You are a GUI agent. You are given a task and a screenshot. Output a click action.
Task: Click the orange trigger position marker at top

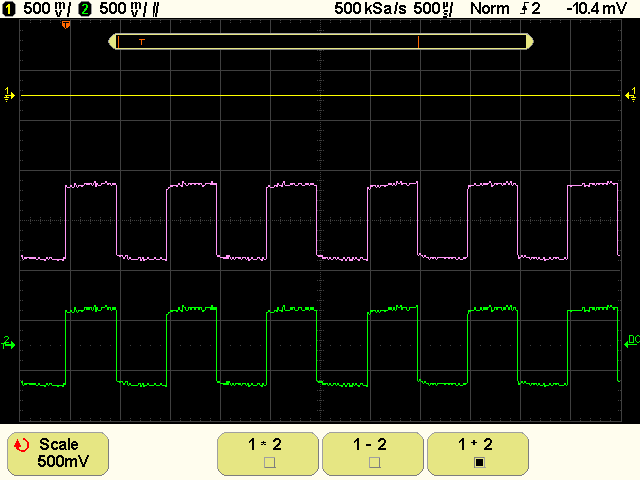pos(66,25)
